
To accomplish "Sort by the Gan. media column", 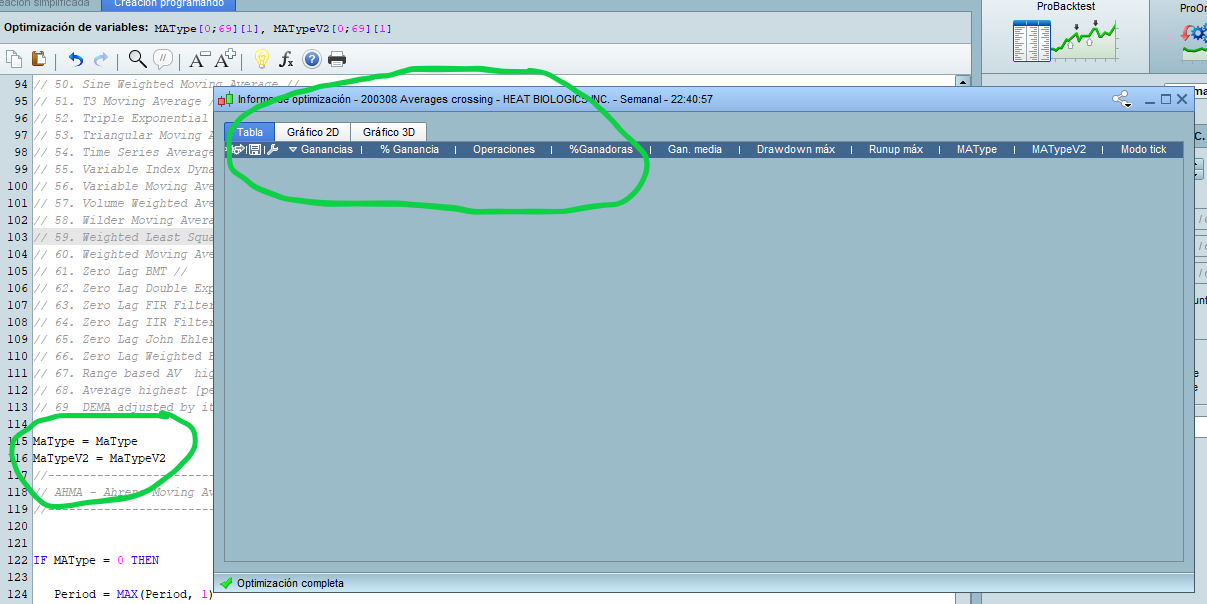I will (x=695, y=150).
